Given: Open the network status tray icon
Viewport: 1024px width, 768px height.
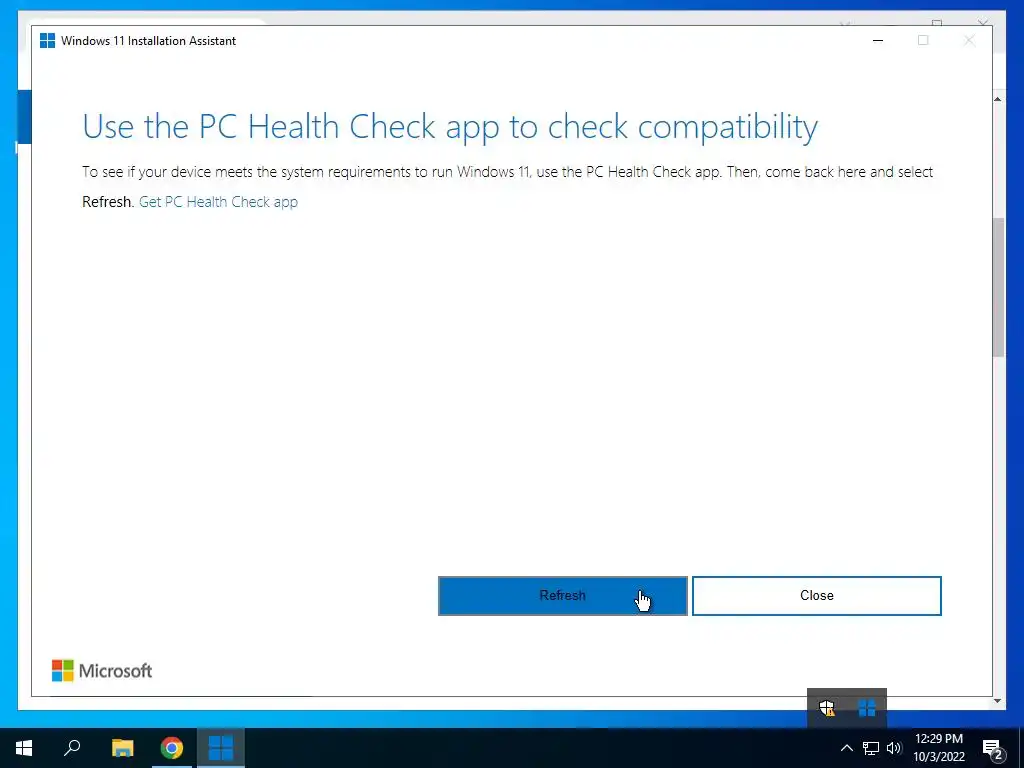Looking at the screenshot, I should pyautogui.click(x=871, y=748).
